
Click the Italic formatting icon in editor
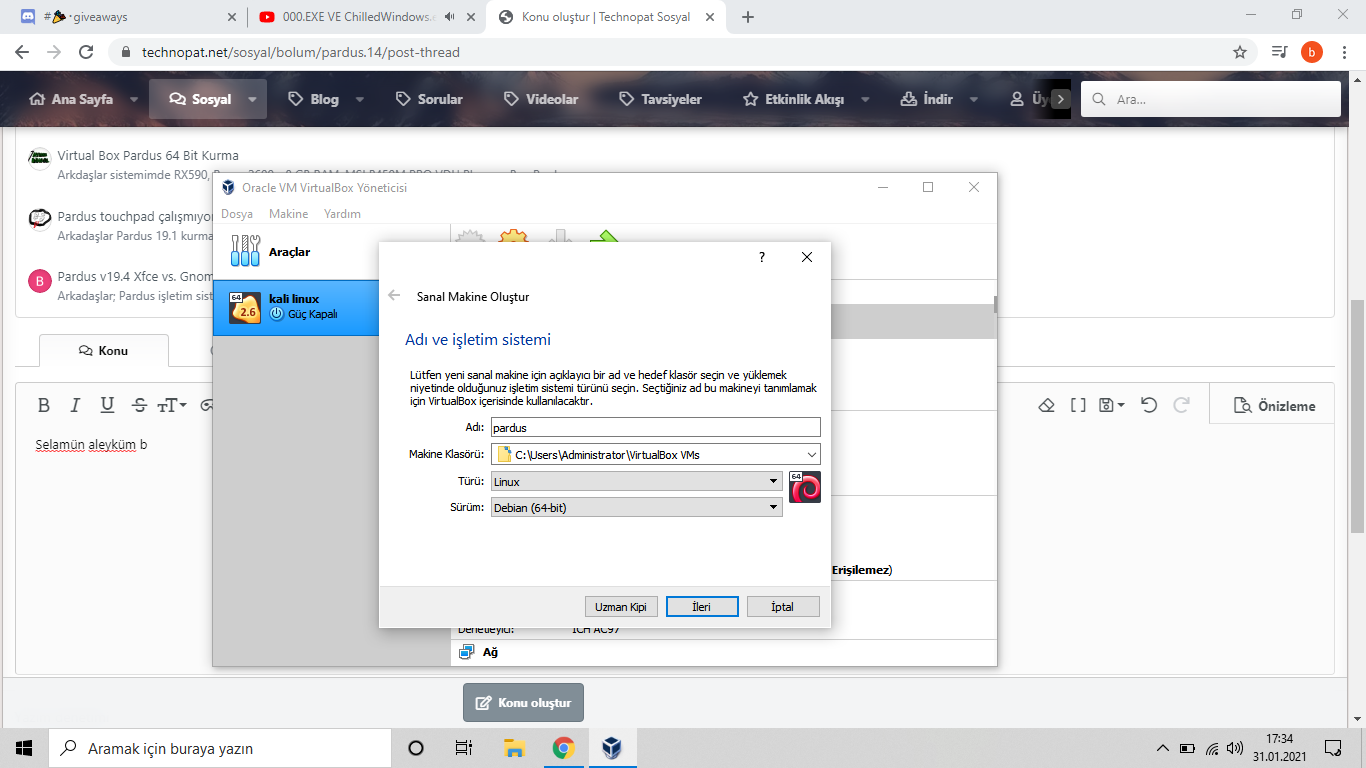pyautogui.click(x=75, y=405)
